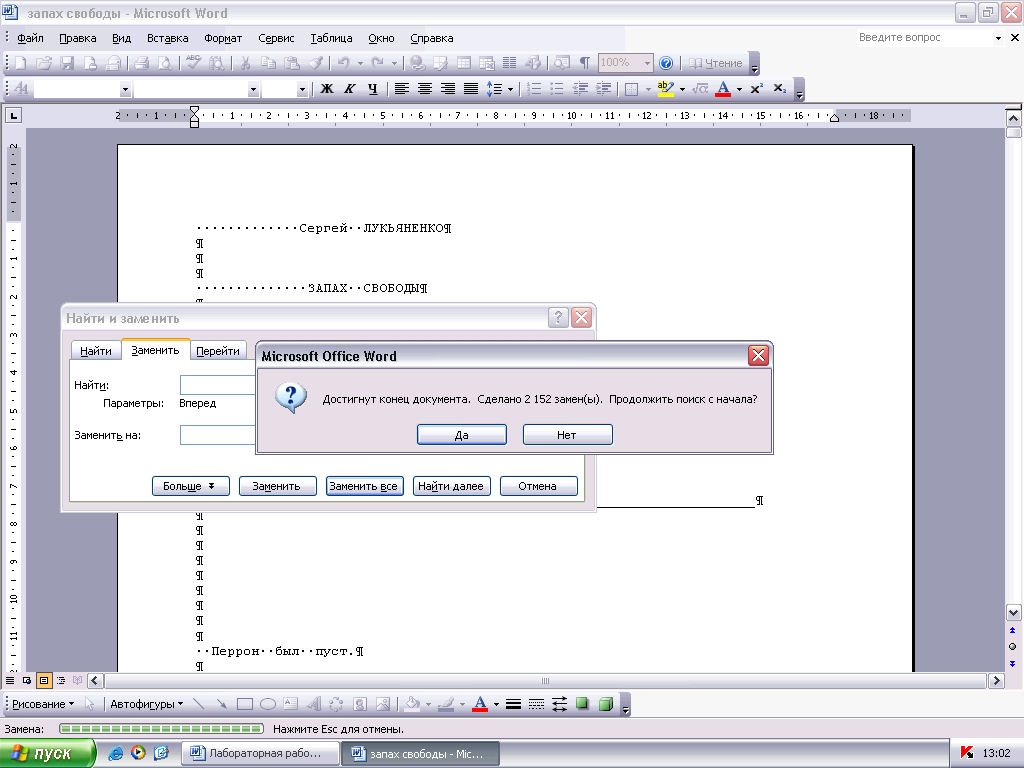Toggle italic К formatting
Viewport: 1024px width, 768px height.
click(x=349, y=89)
